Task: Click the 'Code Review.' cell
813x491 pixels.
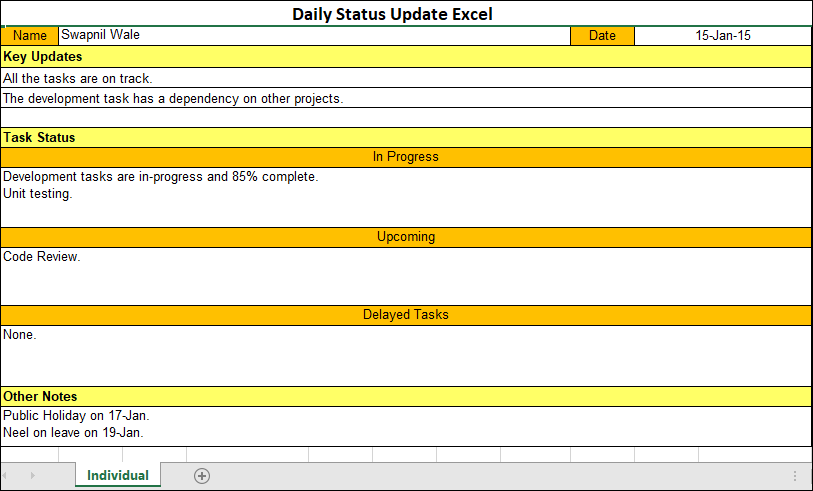Action: click(406, 276)
